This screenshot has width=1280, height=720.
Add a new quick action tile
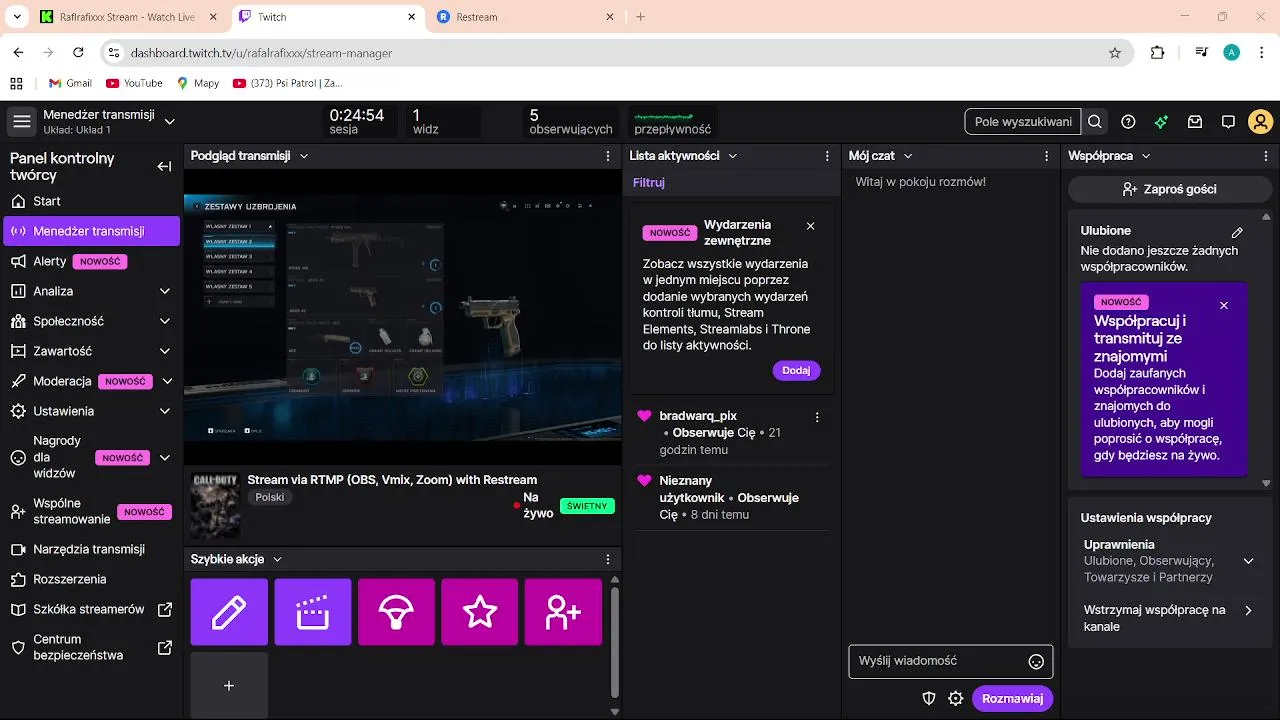(229, 685)
